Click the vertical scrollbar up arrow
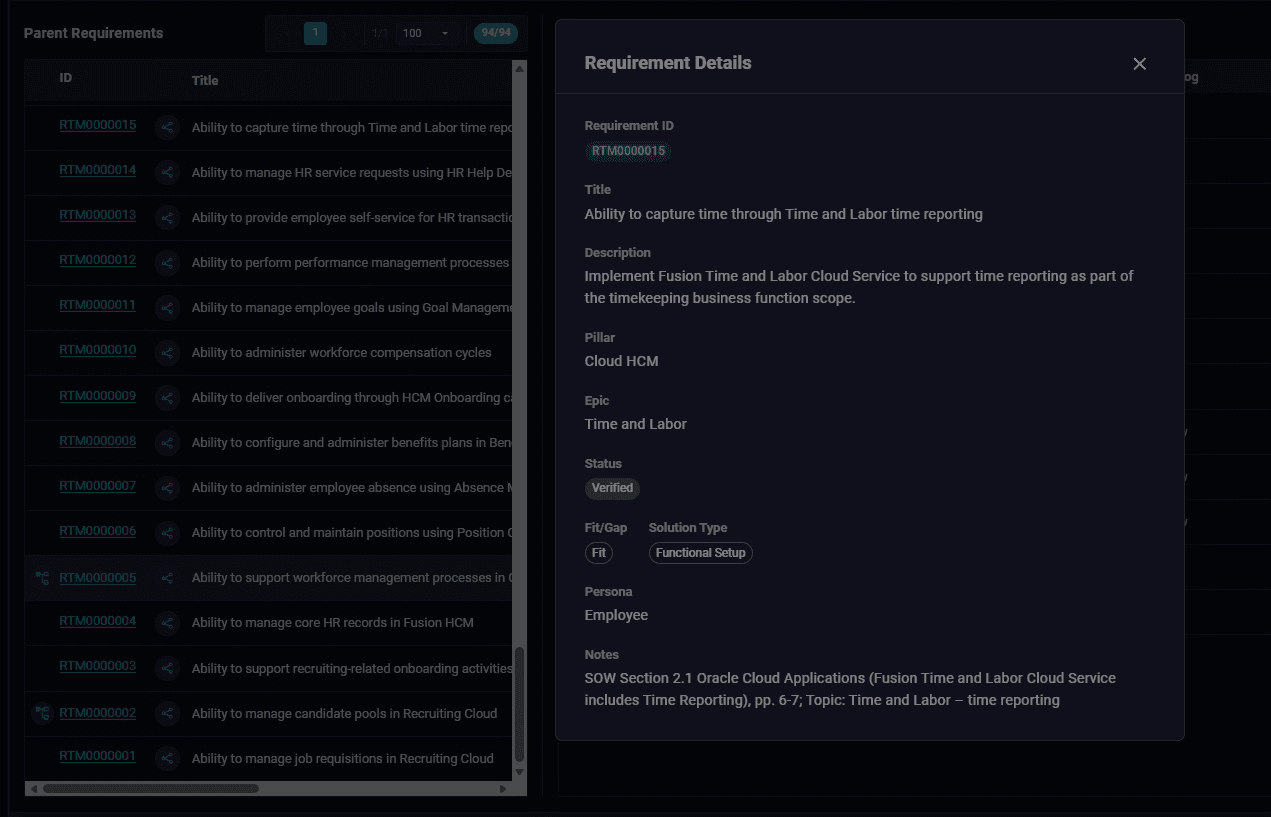 click(519, 69)
